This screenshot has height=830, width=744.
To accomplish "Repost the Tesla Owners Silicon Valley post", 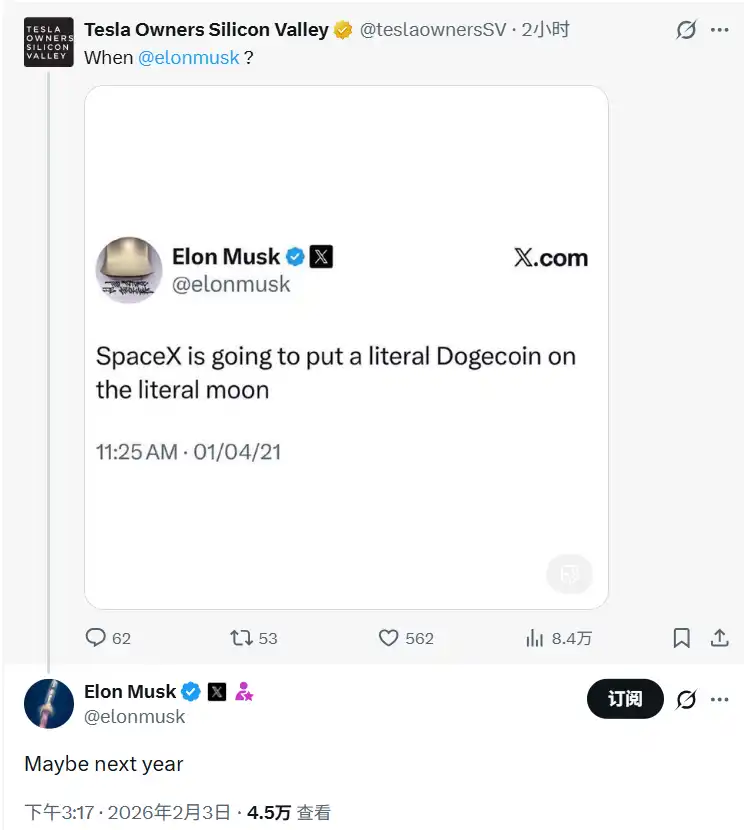I will (242, 638).
